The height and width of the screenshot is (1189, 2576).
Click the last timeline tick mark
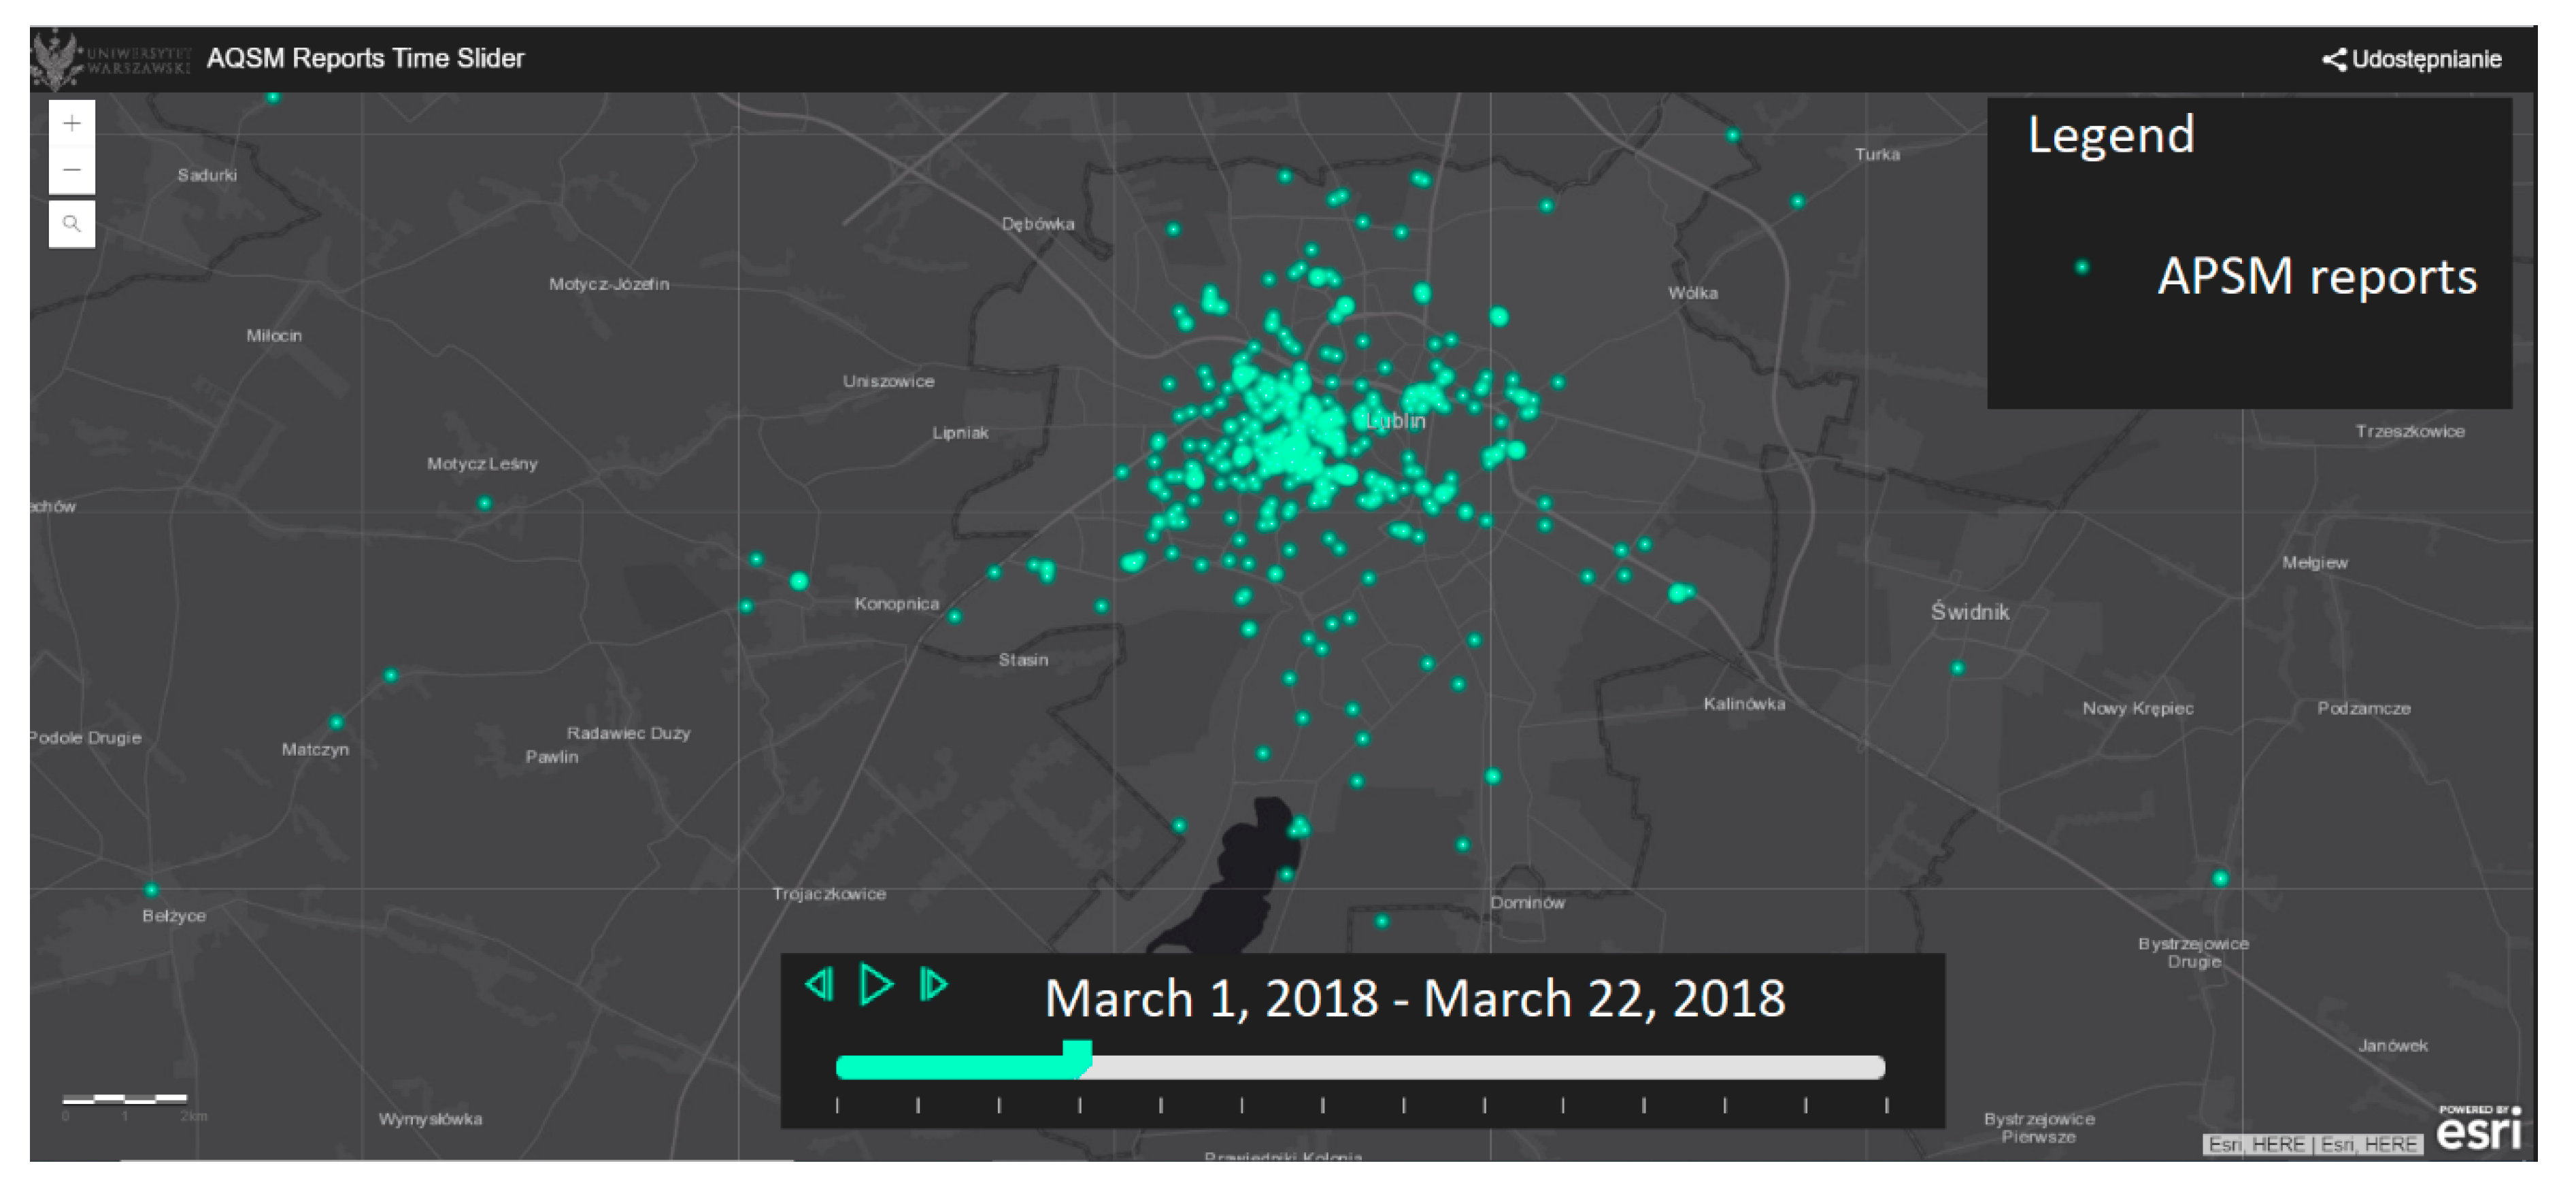click(x=1886, y=1105)
